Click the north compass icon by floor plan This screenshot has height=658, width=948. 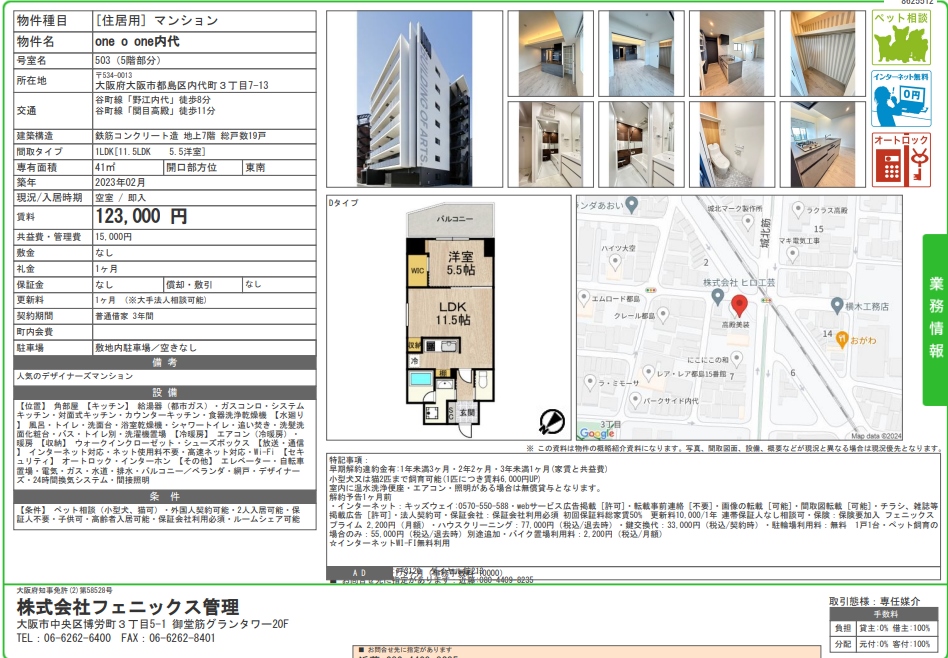point(550,420)
